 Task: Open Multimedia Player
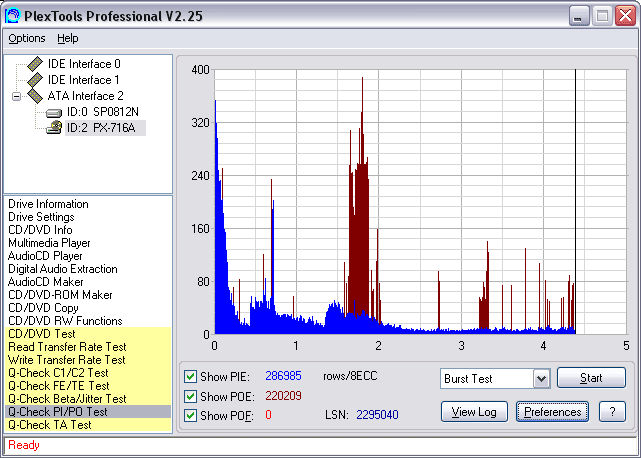49,243
